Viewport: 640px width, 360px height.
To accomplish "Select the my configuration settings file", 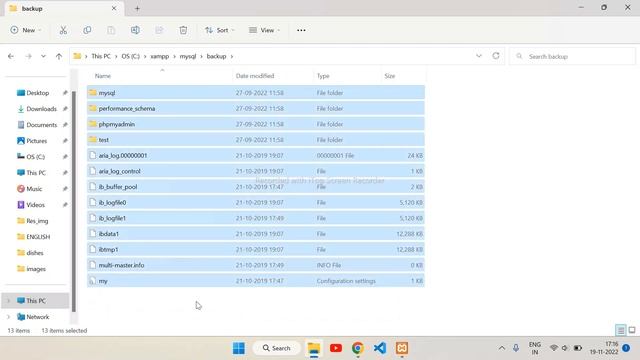I will point(256,281).
